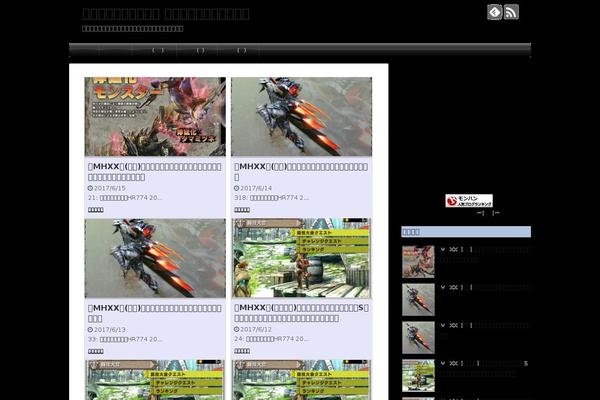Open the thumbnail of the 2017/6/13 article
The image size is (600, 400).
pyautogui.click(x=155, y=258)
